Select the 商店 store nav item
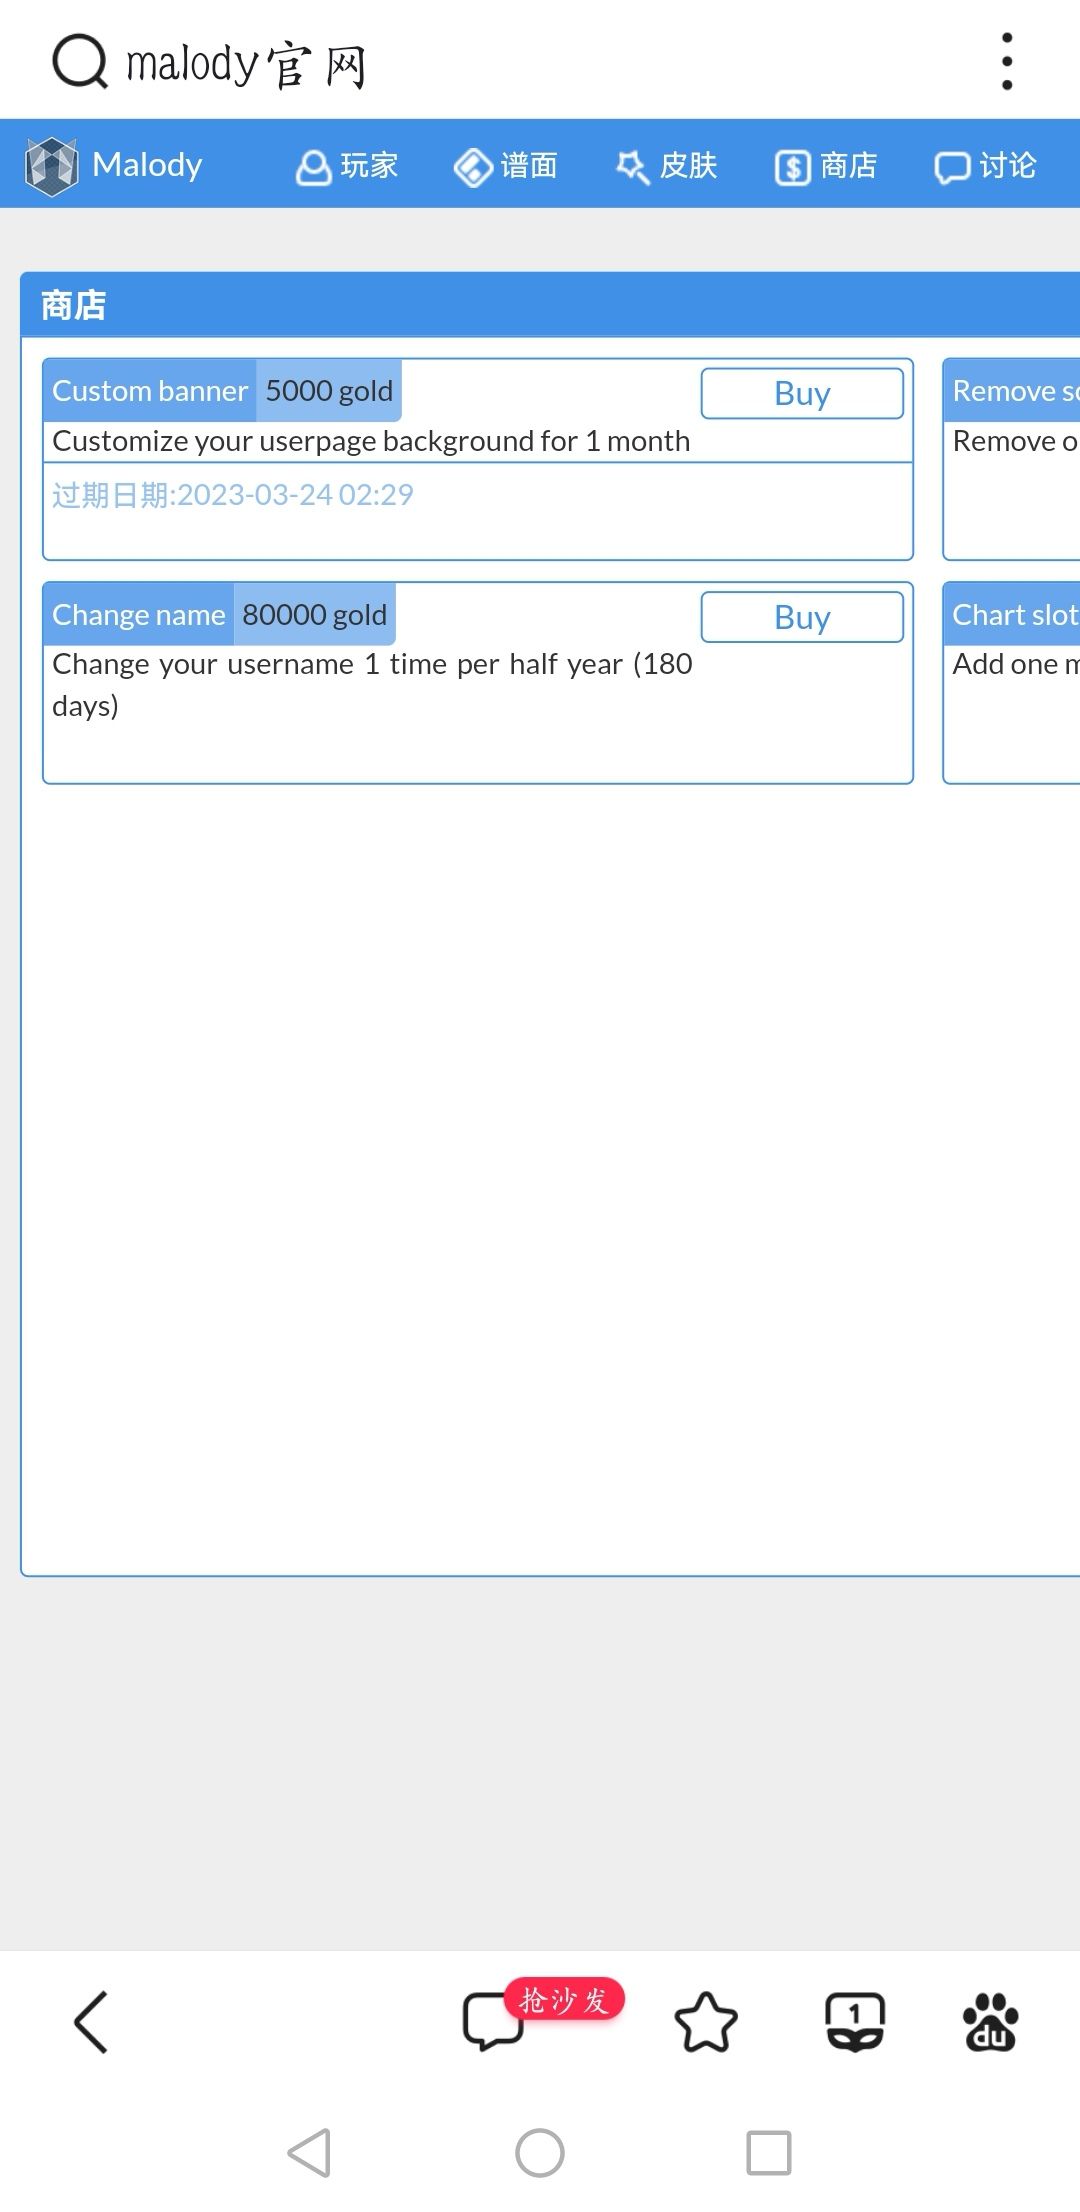The height and width of the screenshot is (2212, 1080). pyautogui.click(x=827, y=166)
